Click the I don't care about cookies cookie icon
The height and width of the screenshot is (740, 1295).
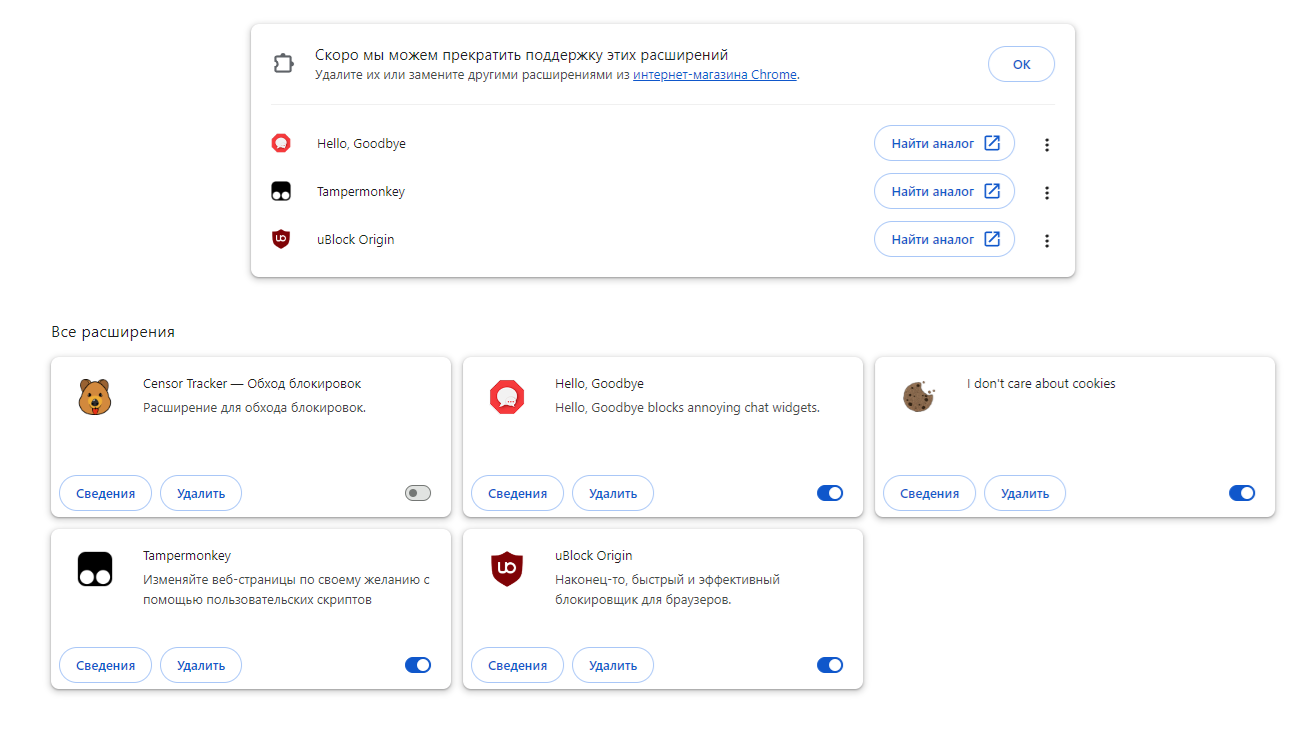click(x=919, y=397)
